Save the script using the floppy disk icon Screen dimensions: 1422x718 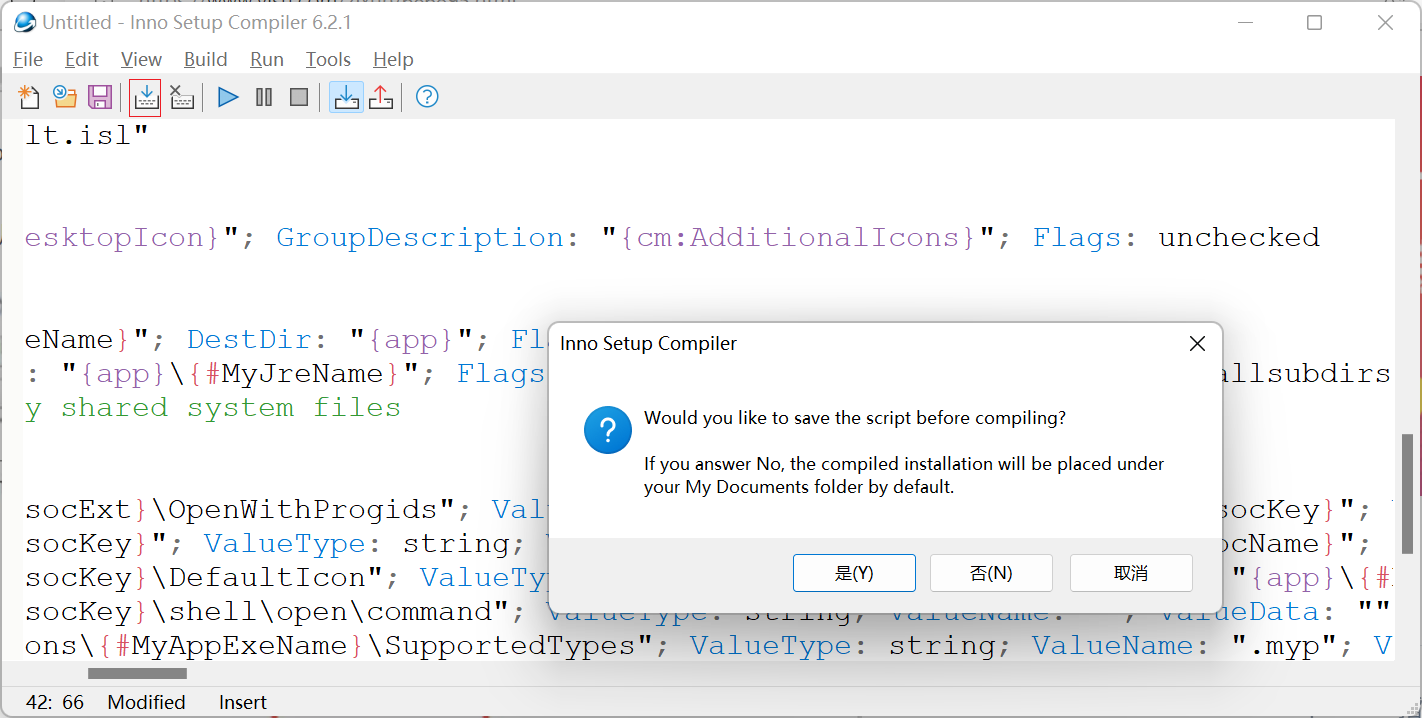point(100,97)
